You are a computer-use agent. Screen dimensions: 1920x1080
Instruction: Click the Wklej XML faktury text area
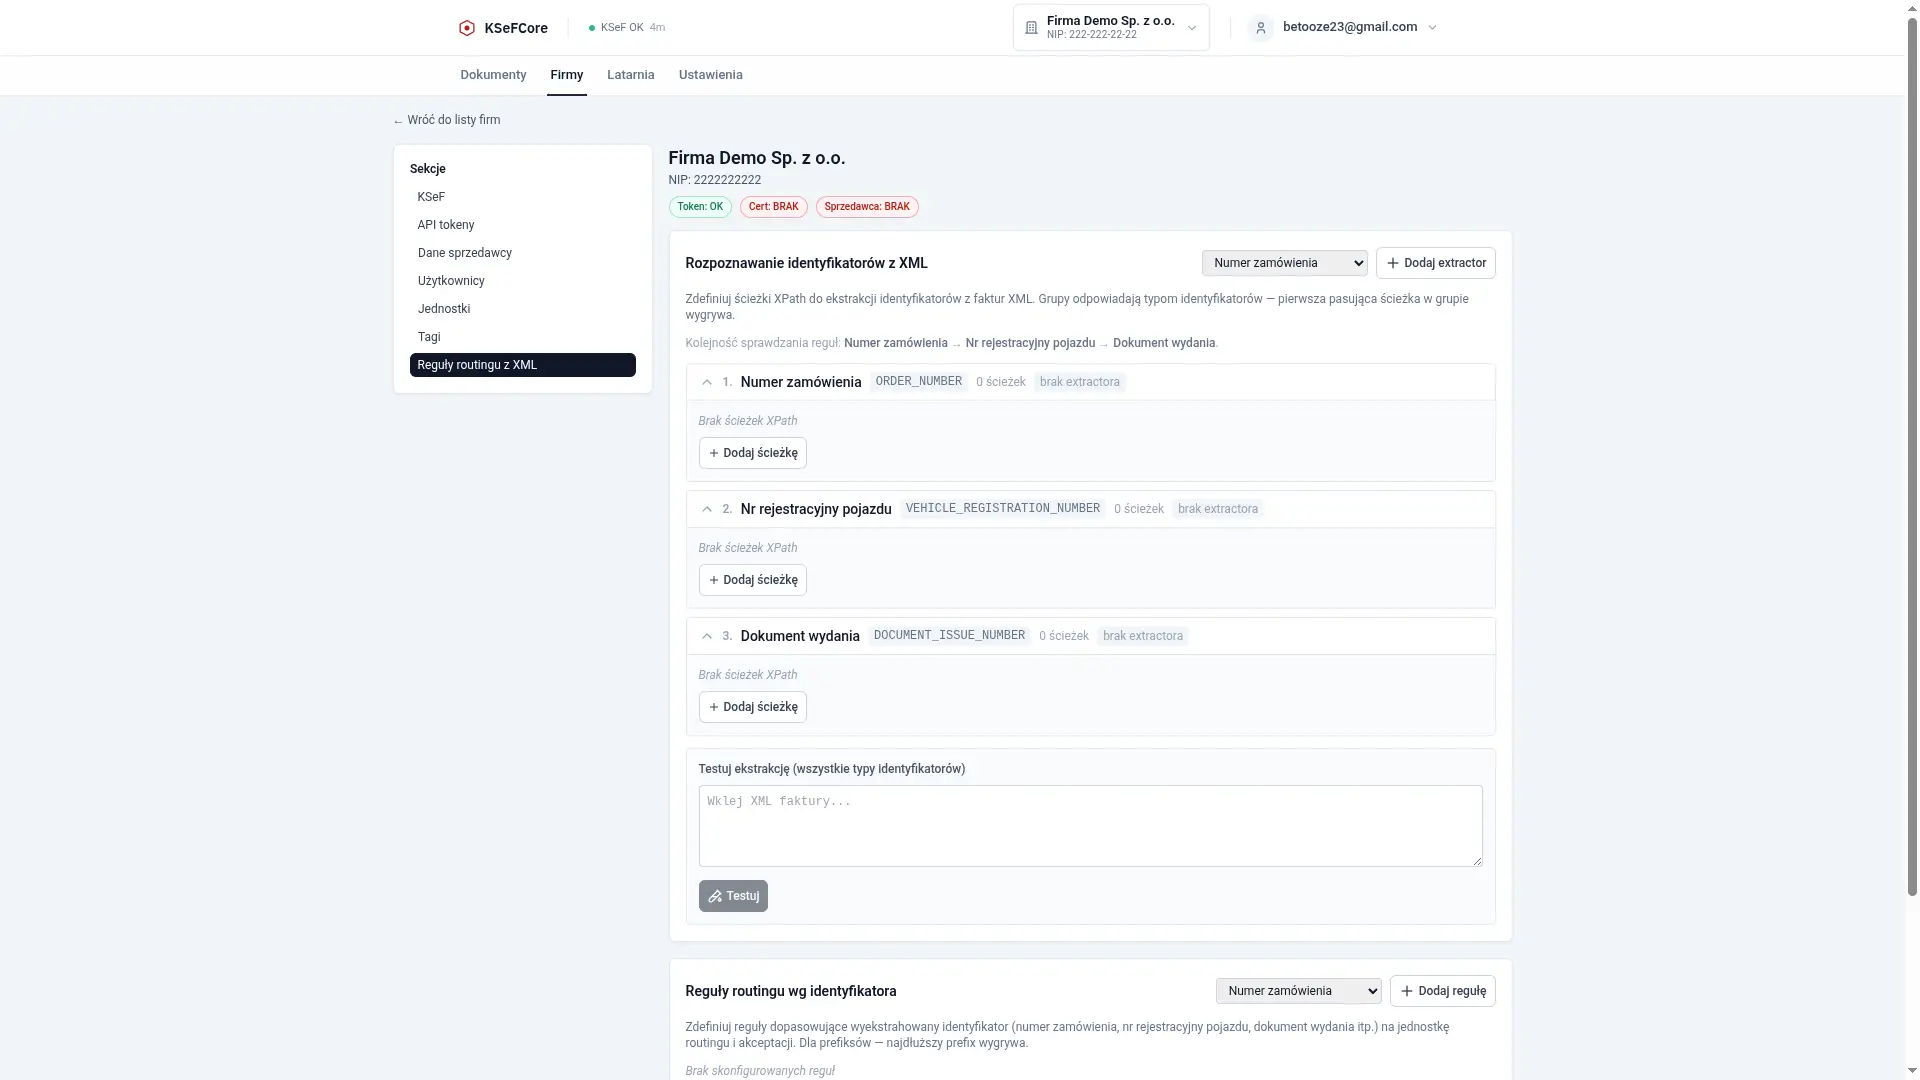pos(1090,826)
